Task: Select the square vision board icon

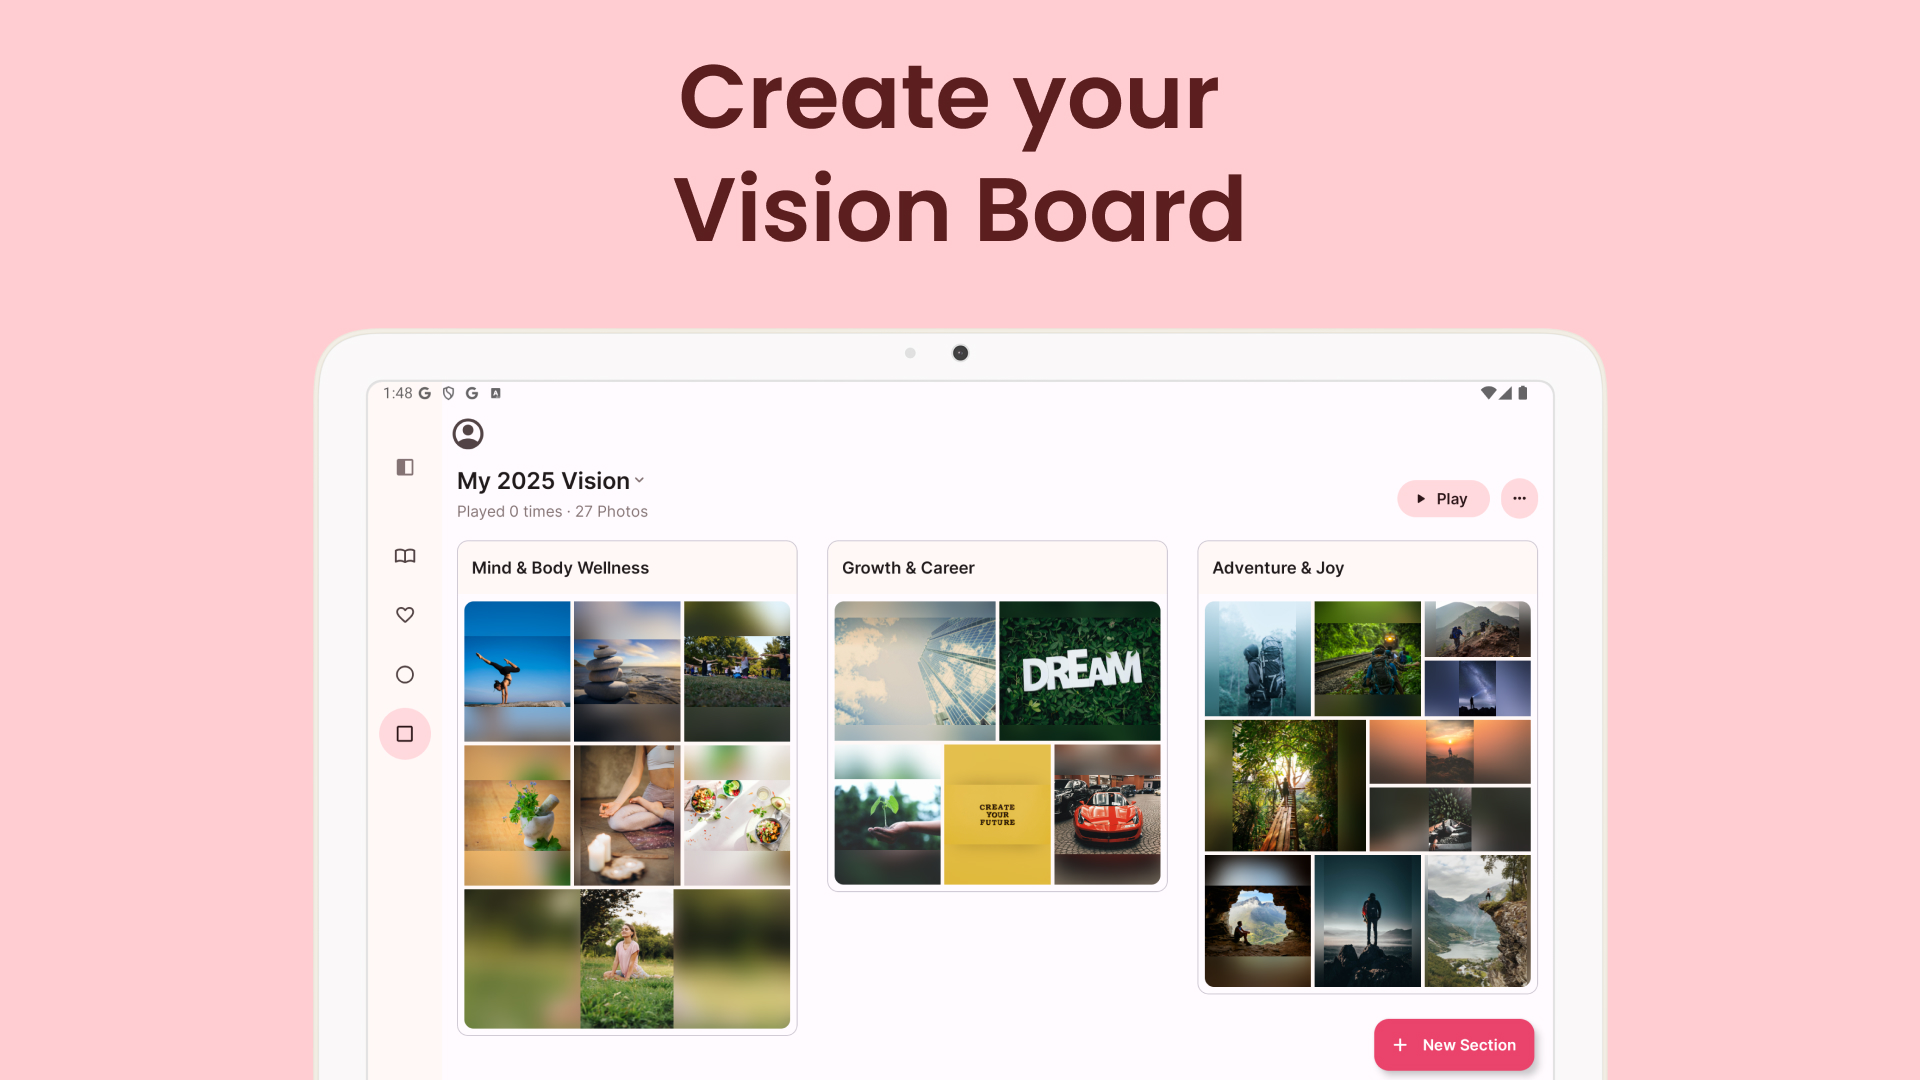Action: [405, 734]
